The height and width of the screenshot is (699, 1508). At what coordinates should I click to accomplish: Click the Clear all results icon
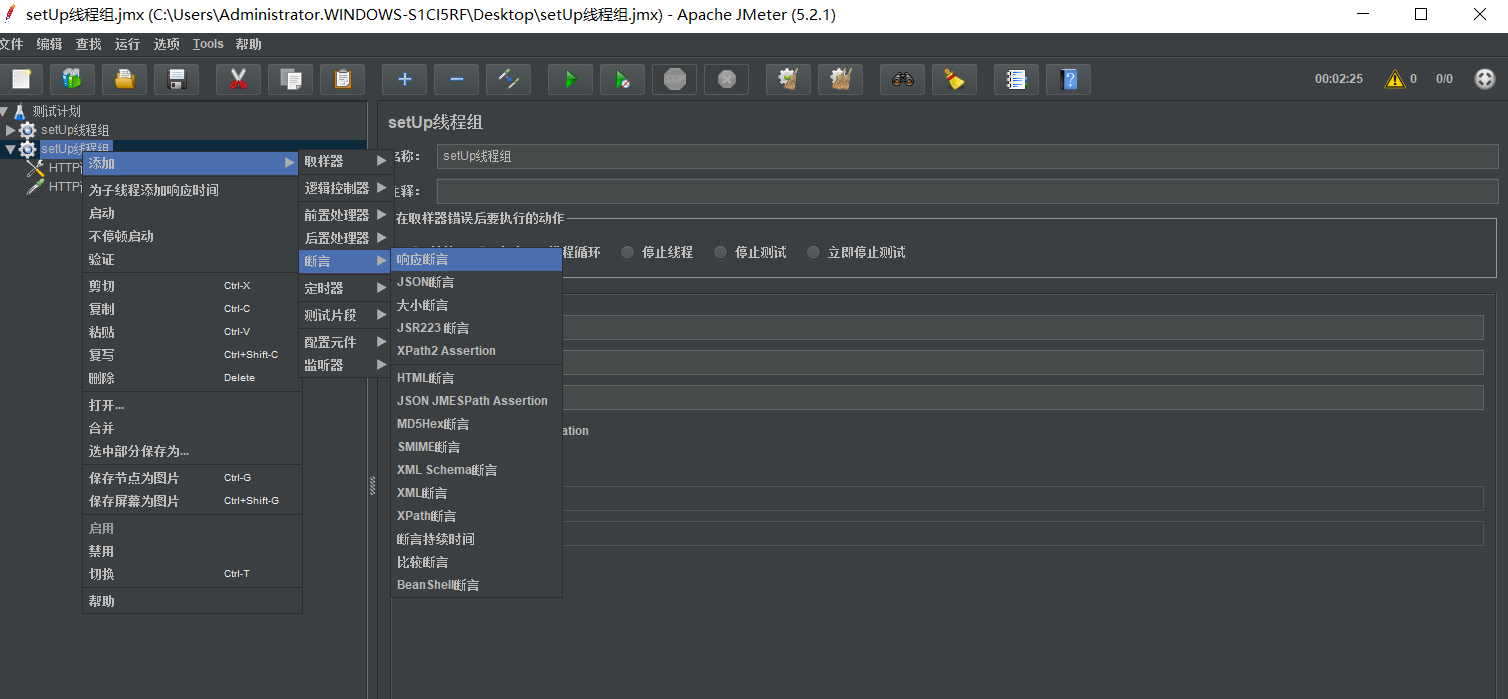click(x=840, y=79)
